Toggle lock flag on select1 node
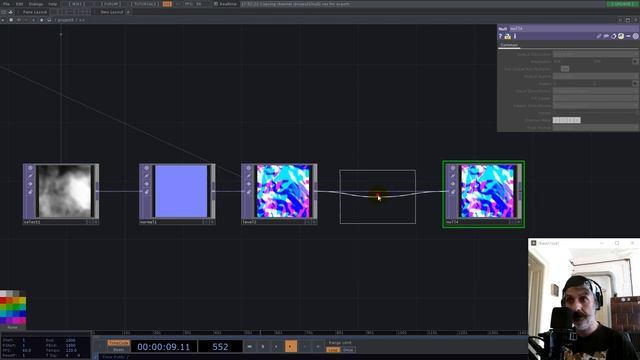The image size is (640, 360). tap(30, 192)
